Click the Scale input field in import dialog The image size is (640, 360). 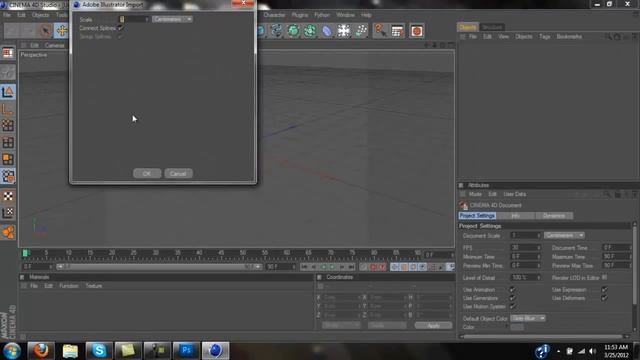click(133, 19)
